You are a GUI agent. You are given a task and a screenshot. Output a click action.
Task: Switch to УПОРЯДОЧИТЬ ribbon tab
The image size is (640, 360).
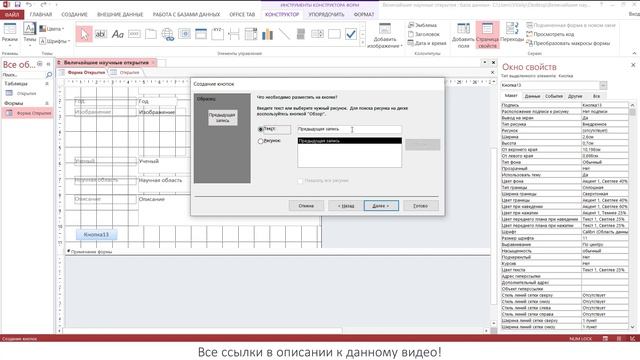pos(326,14)
